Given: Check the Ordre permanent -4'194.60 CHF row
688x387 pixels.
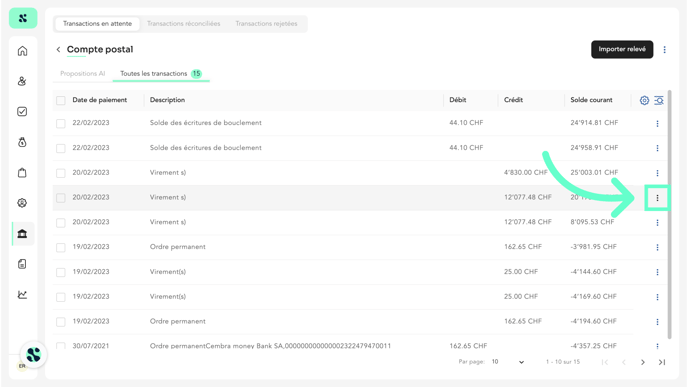Looking at the screenshot, I should point(61,322).
